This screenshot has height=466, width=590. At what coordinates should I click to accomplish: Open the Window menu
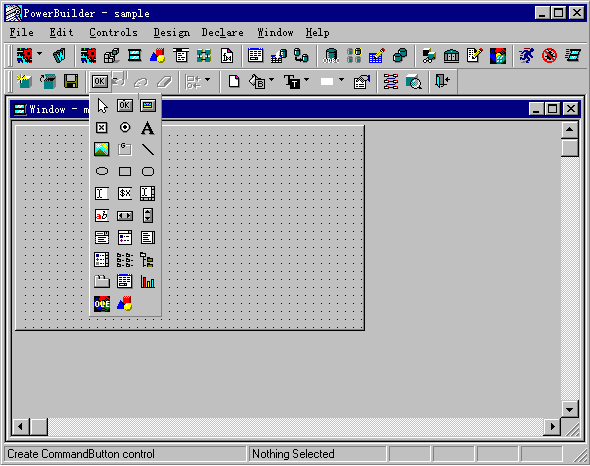click(x=275, y=33)
